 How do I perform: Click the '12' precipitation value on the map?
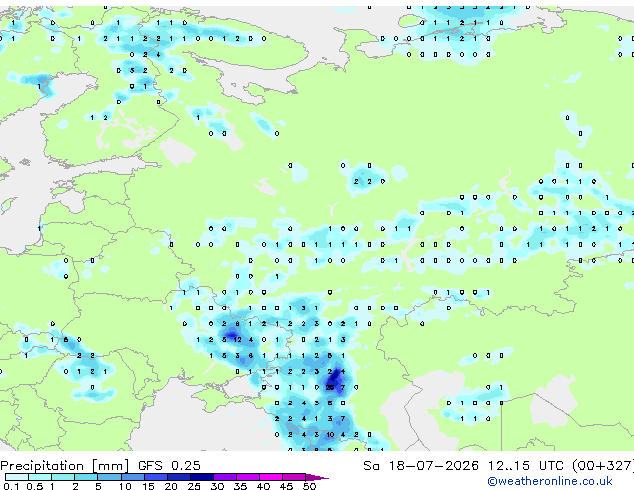(237, 340)
